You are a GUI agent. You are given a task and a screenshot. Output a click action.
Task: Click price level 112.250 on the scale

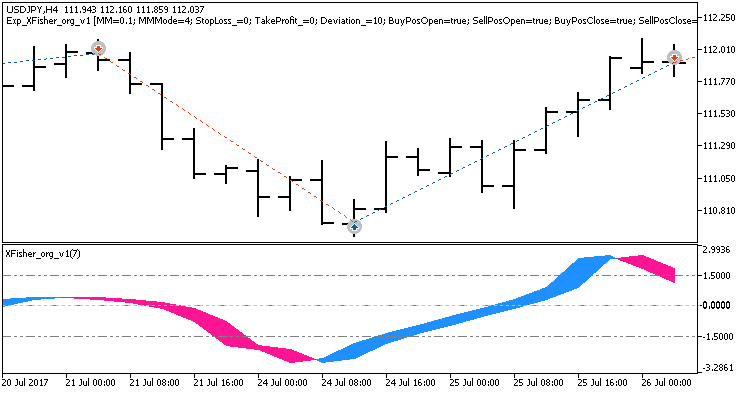[719, 18]
